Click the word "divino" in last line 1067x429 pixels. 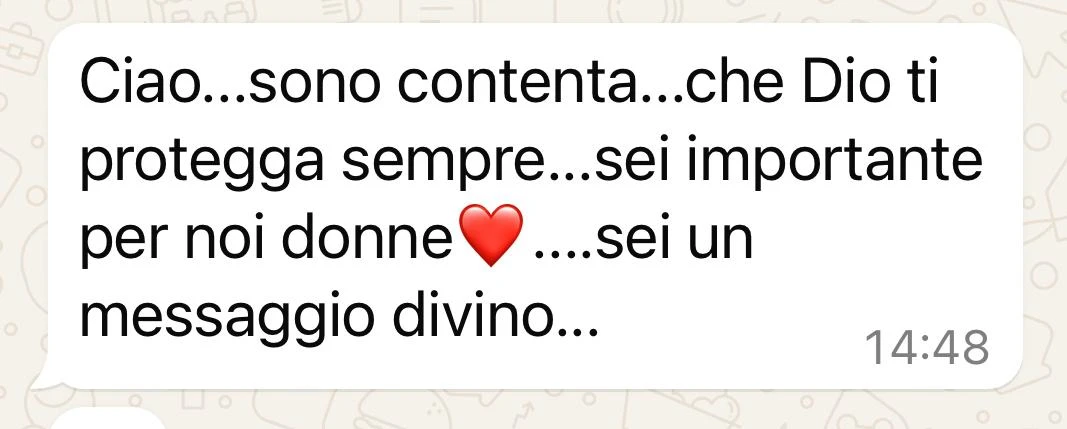(476, 317)
